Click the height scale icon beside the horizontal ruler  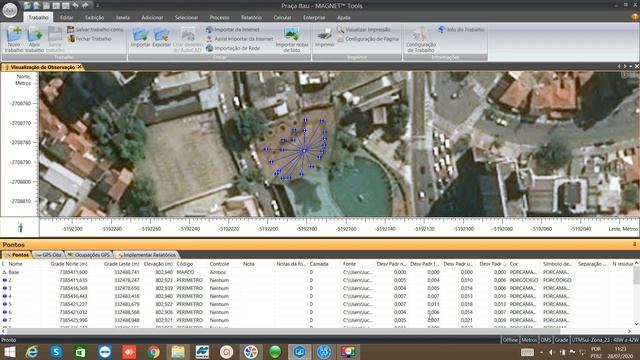20,227
